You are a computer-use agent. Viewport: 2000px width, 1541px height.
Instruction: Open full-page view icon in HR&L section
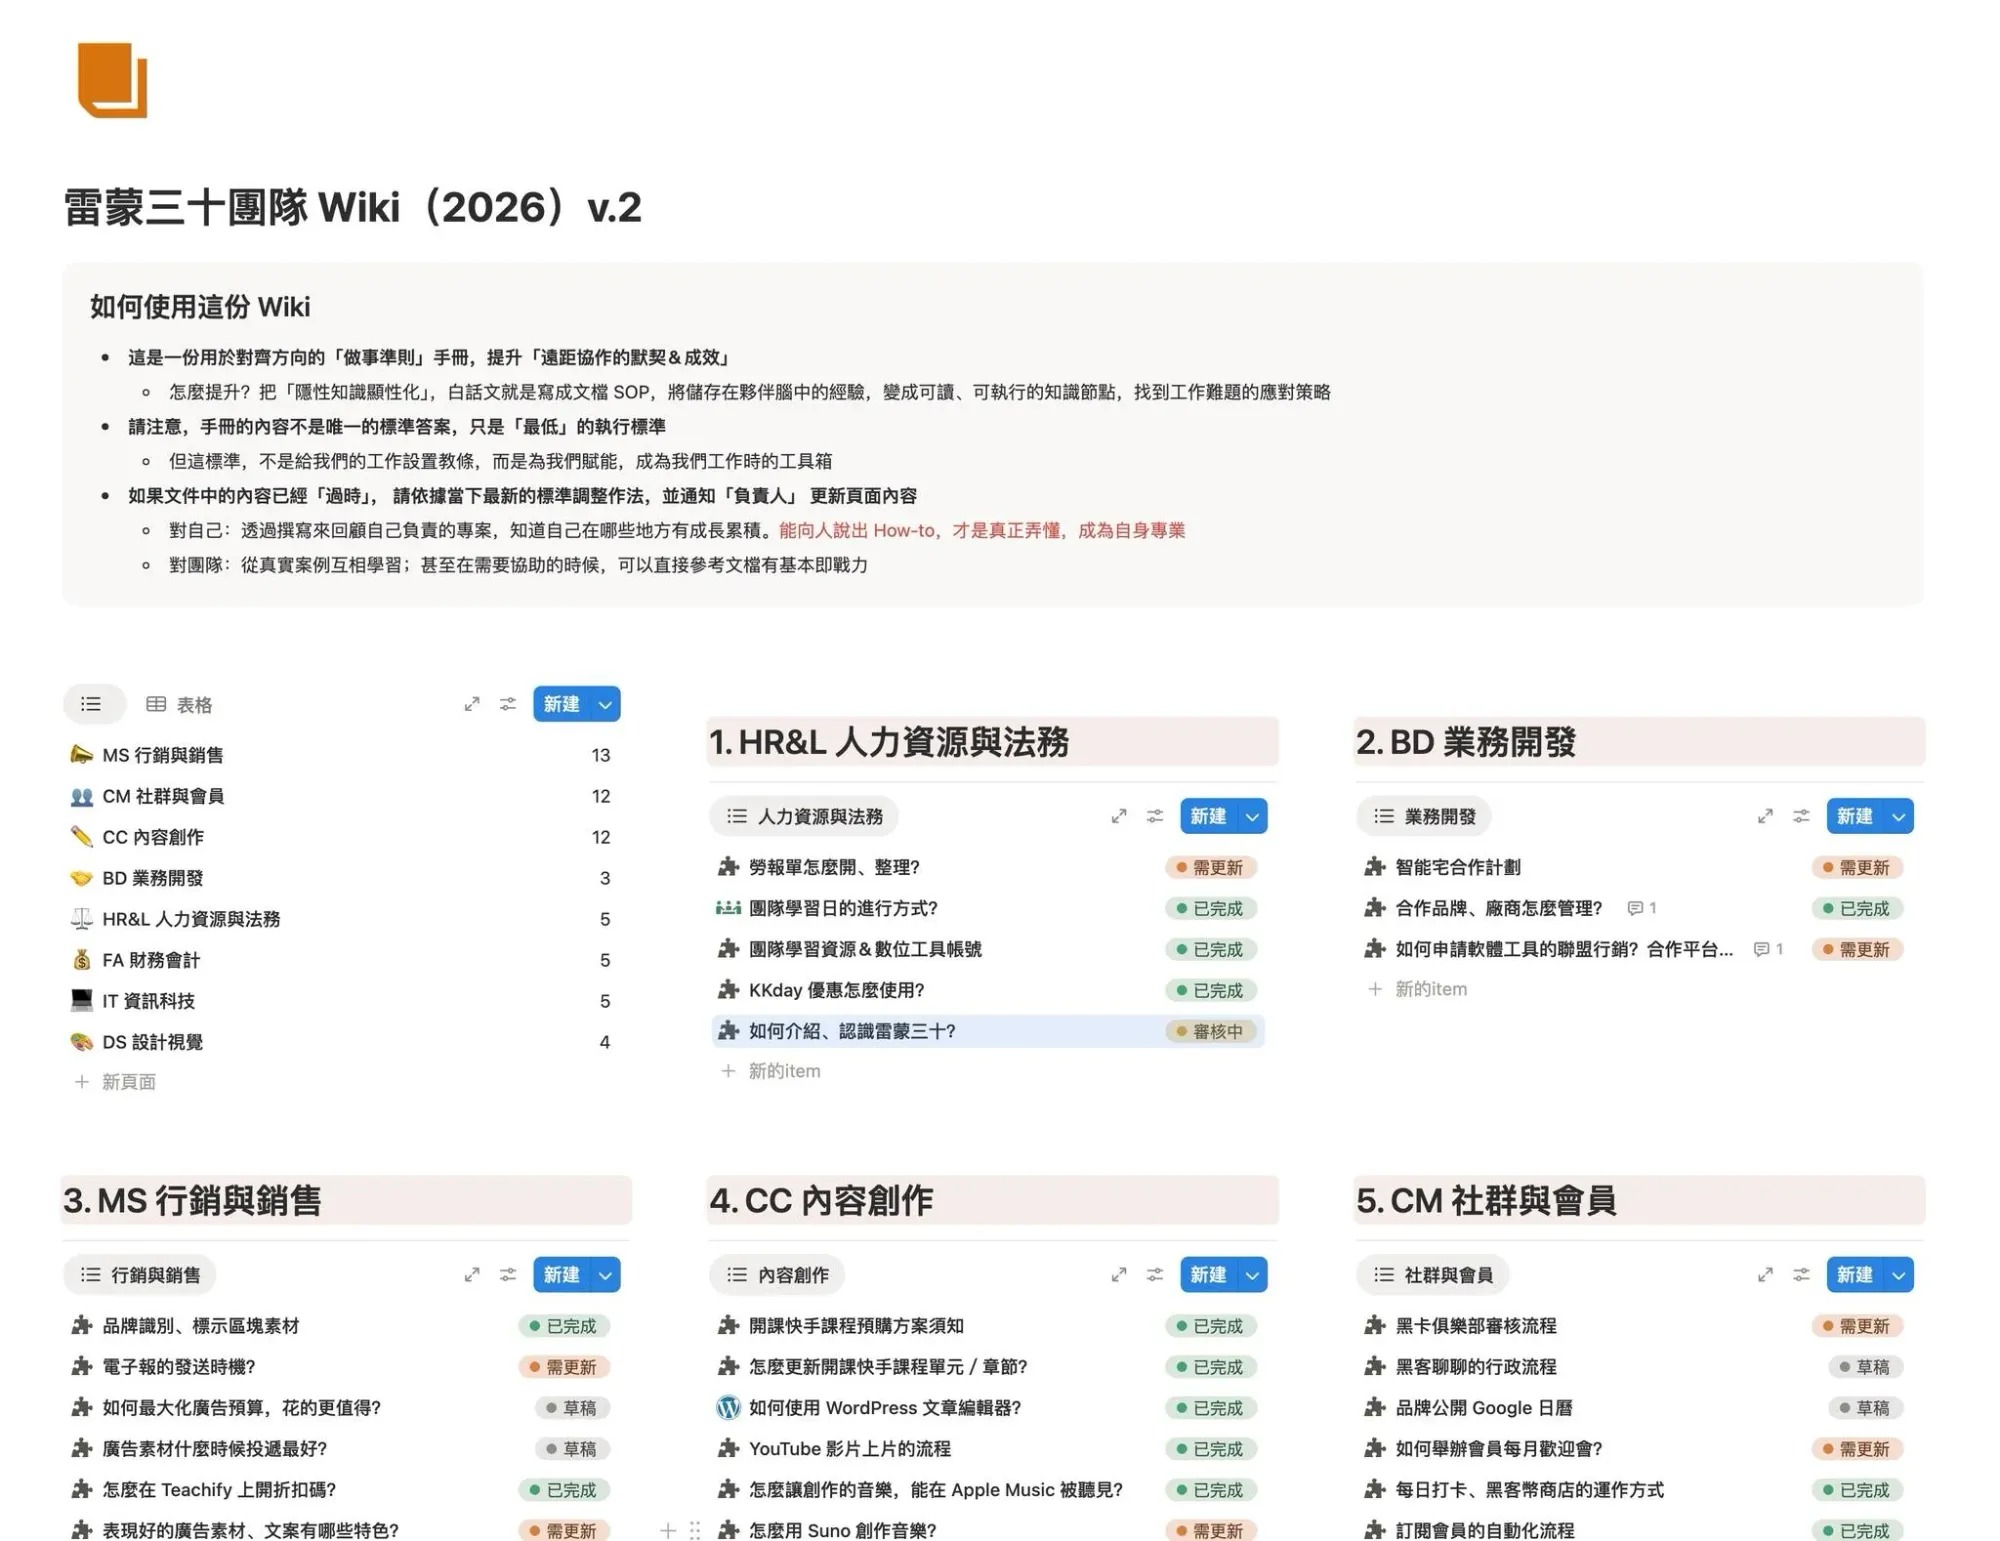pyautogui.click(x=1118, y=816)
